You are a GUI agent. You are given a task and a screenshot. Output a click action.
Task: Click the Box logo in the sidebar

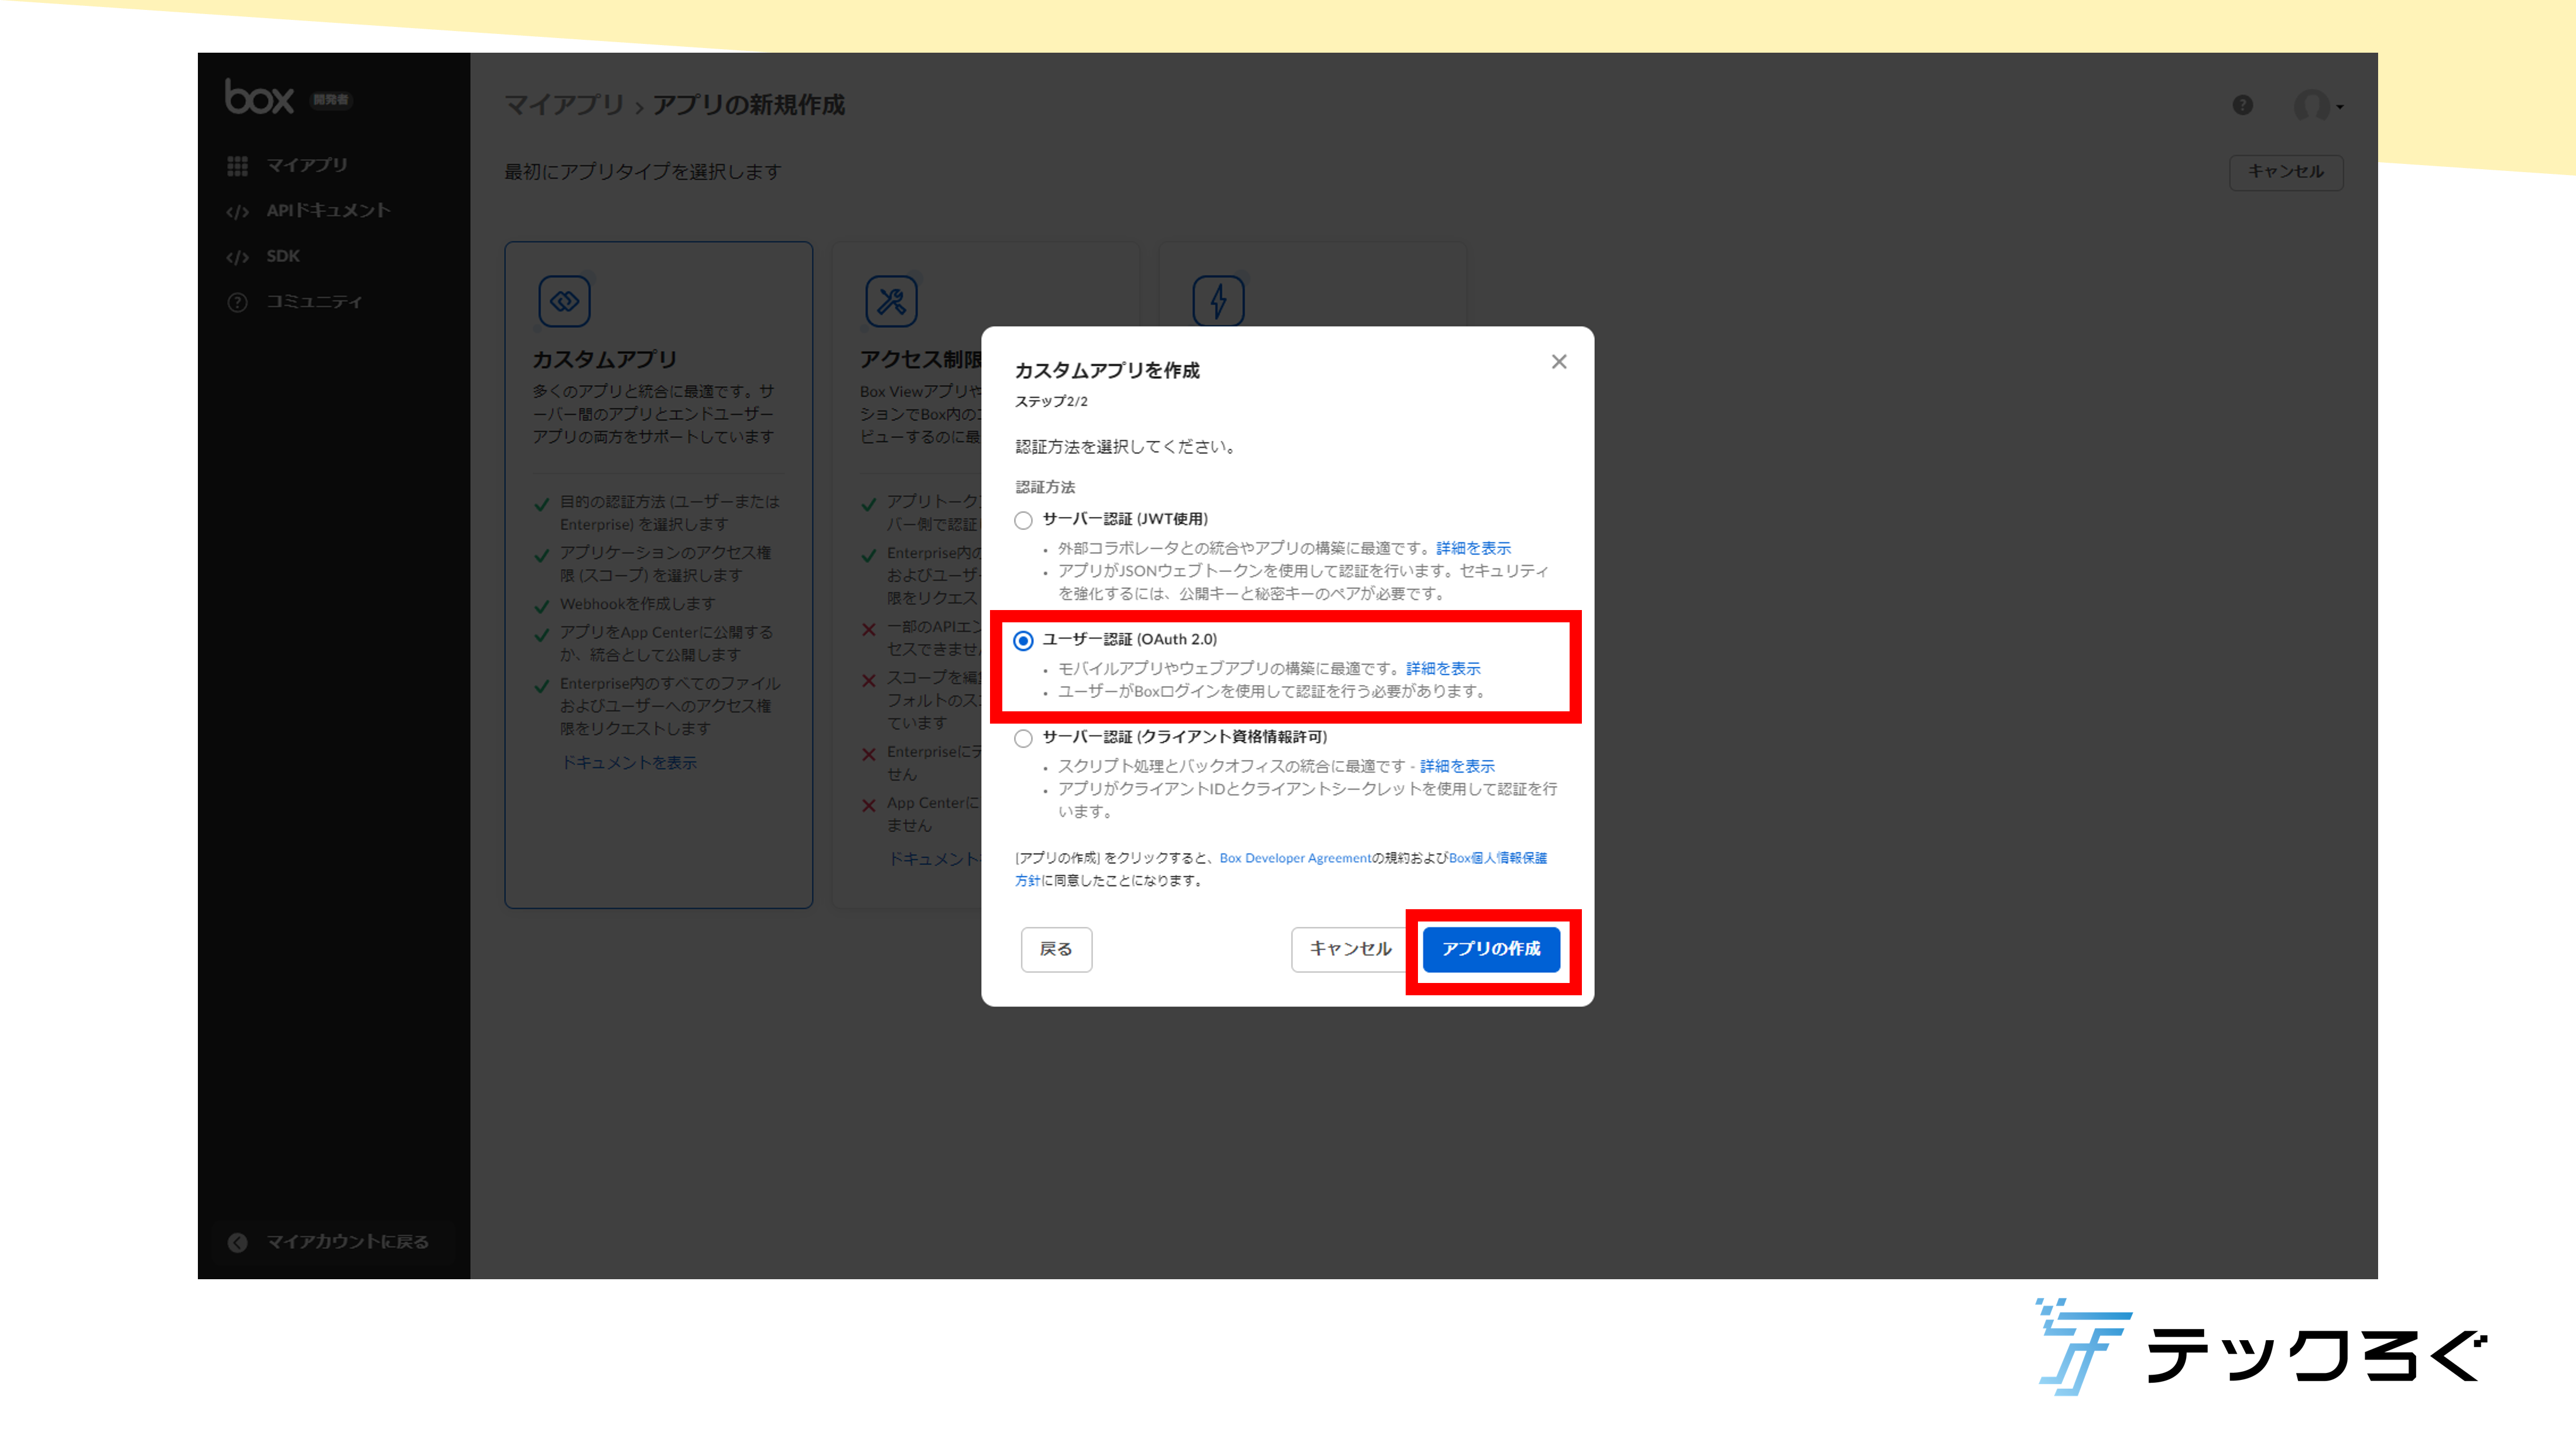[x=259, y=97]
